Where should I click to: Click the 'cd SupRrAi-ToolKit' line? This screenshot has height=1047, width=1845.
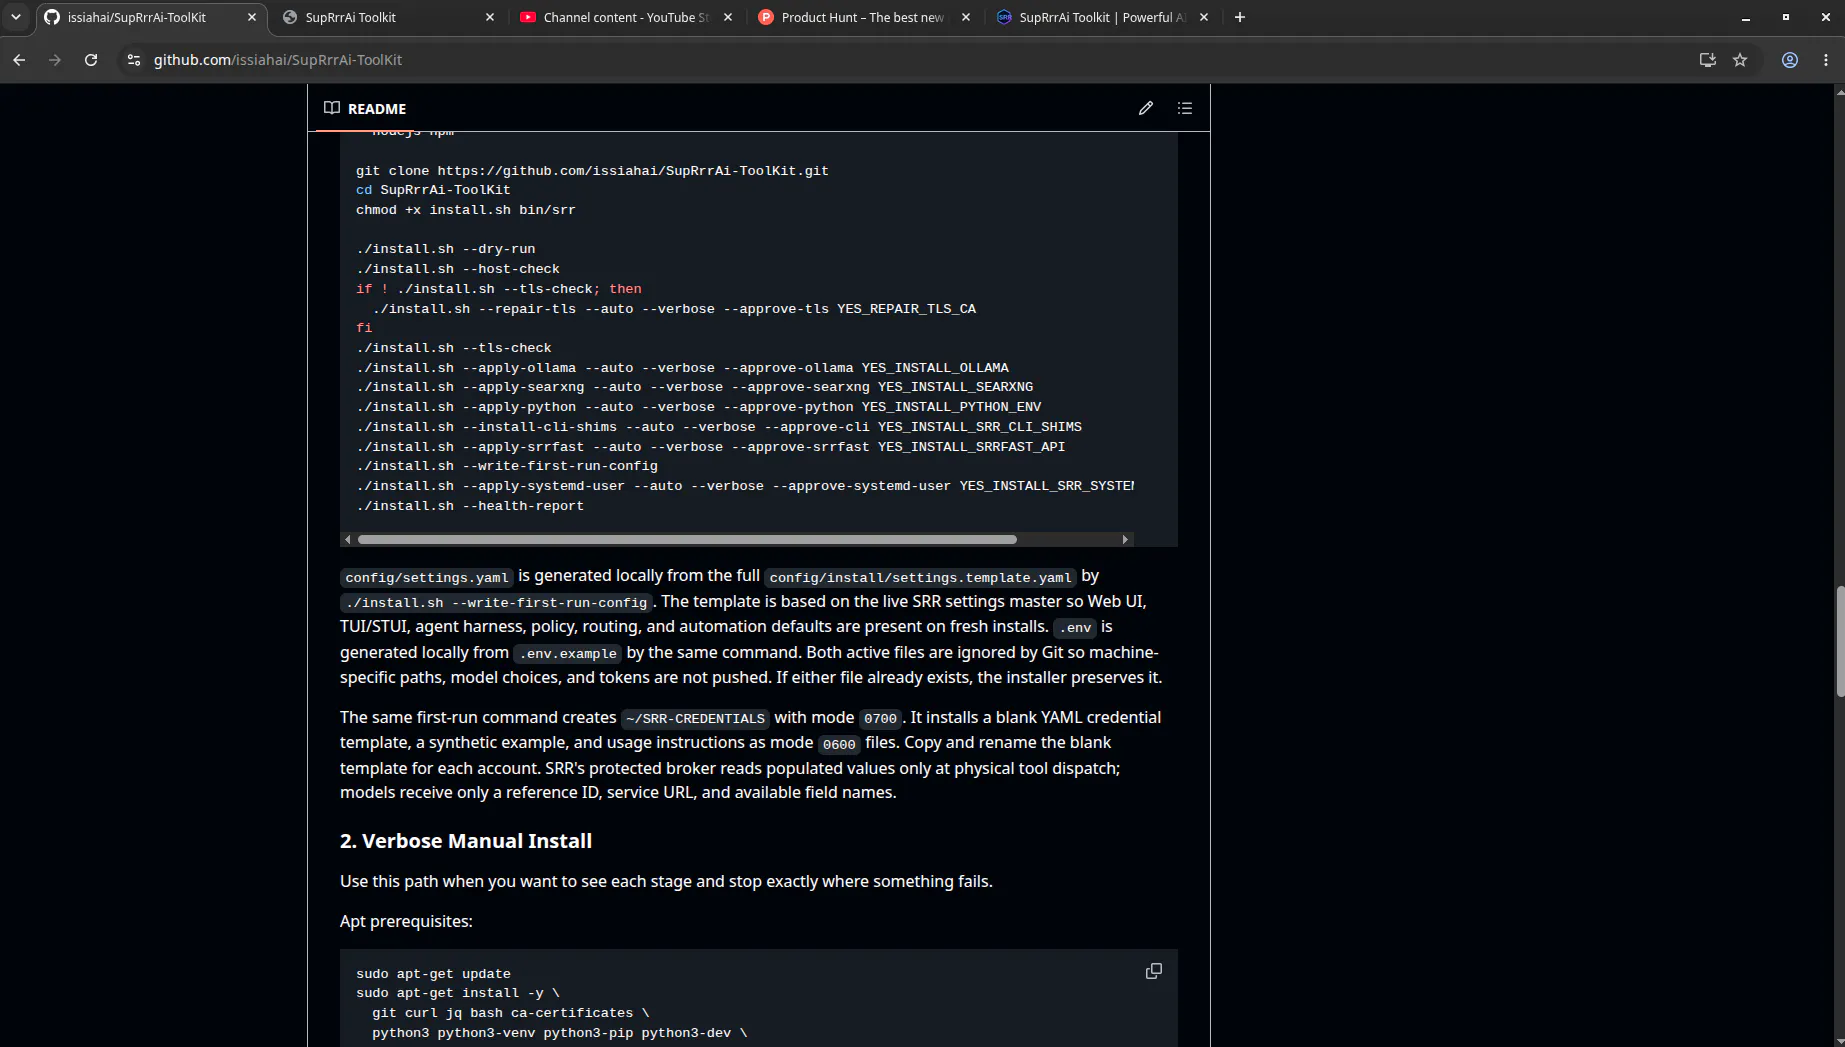[x=433, y=190]
